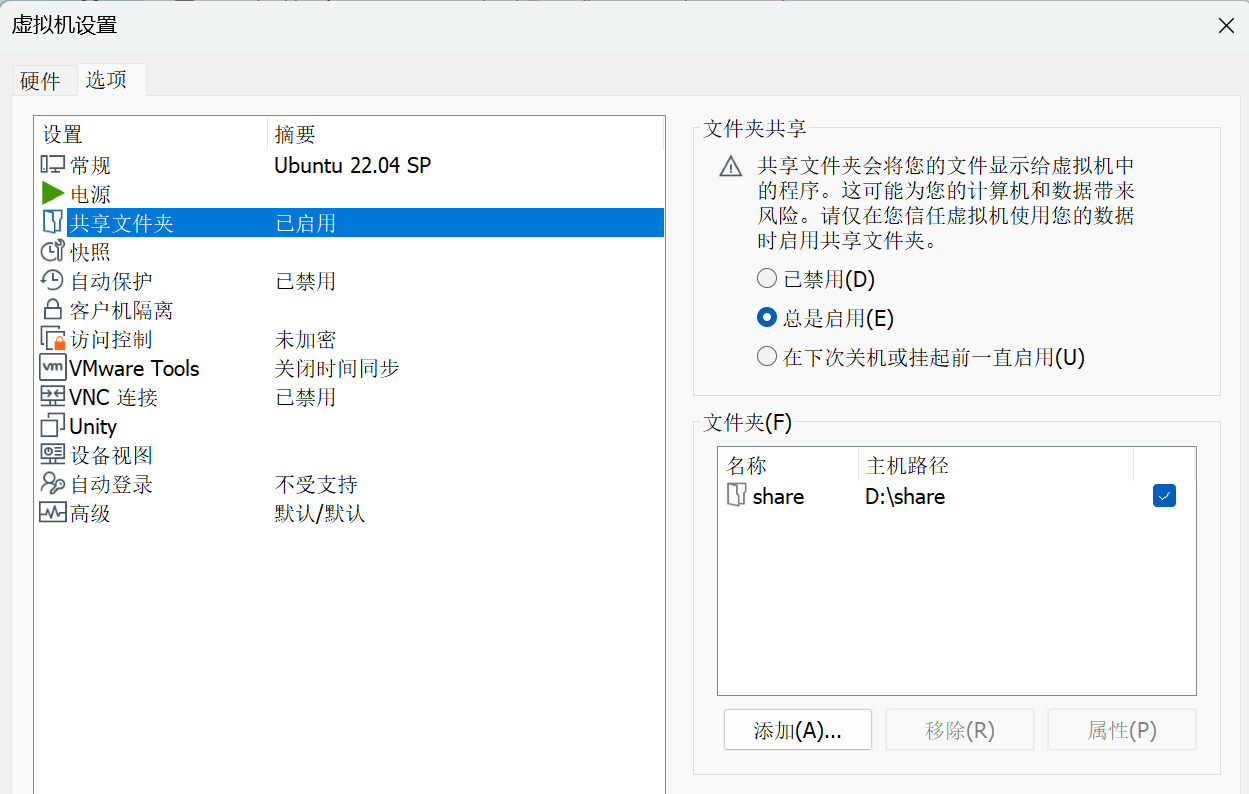This screenshot has height=794, width=1249.
Task: Click the 属性(P) button
Action: [1122, 730]
